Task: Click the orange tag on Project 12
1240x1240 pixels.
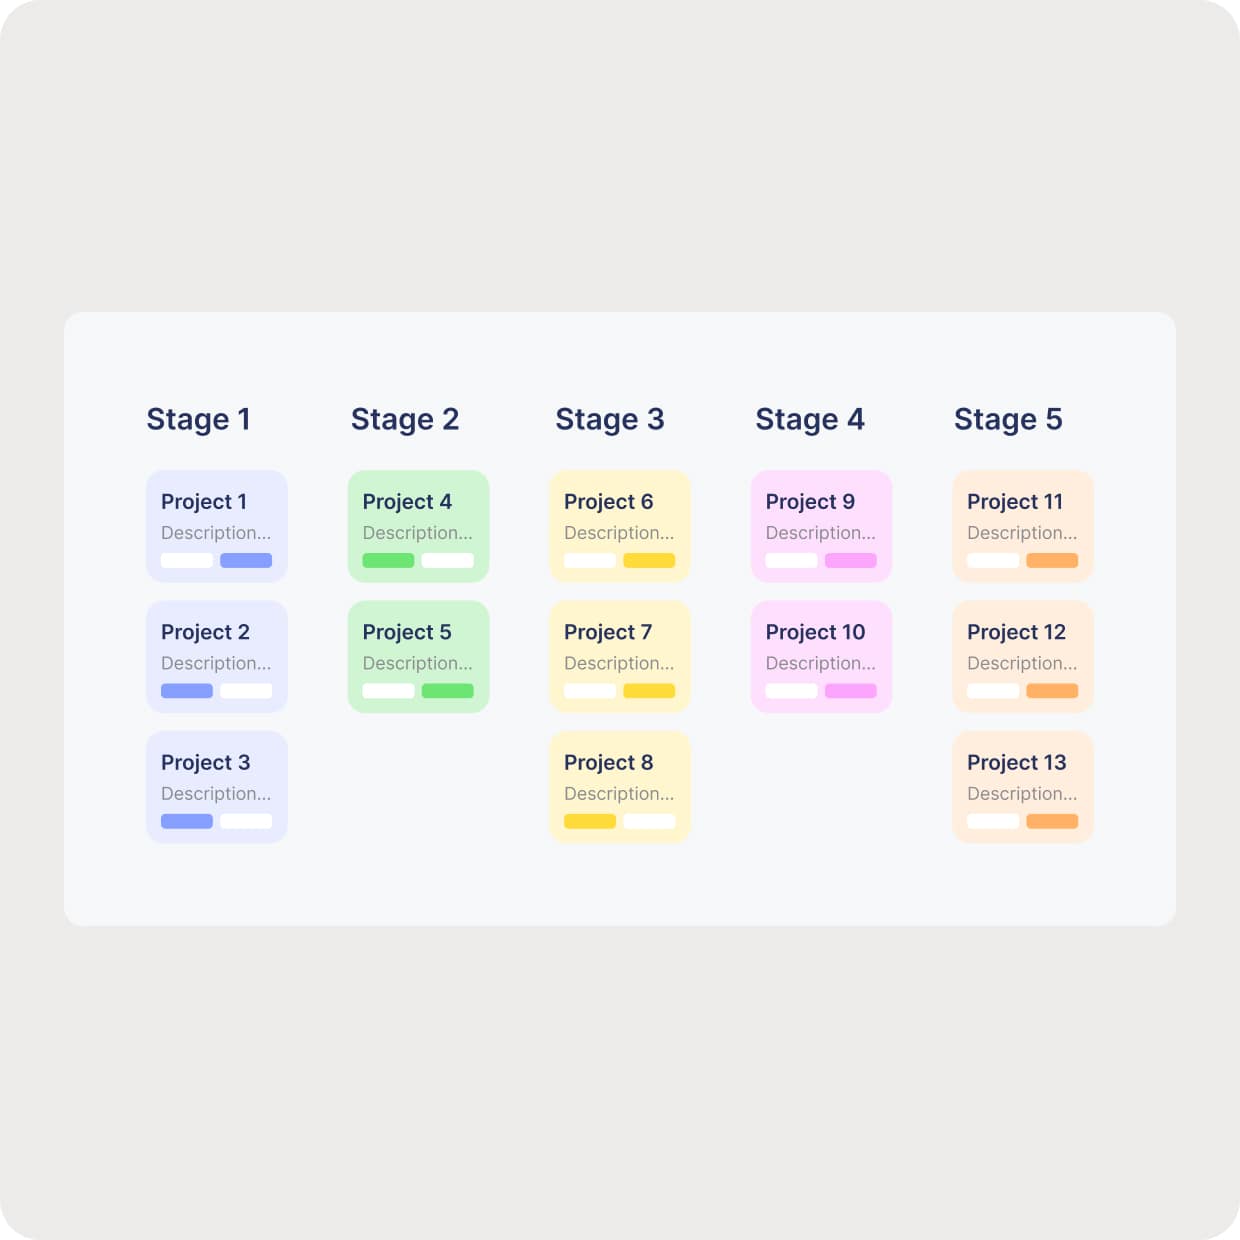Action: [x=1052, y=691]
